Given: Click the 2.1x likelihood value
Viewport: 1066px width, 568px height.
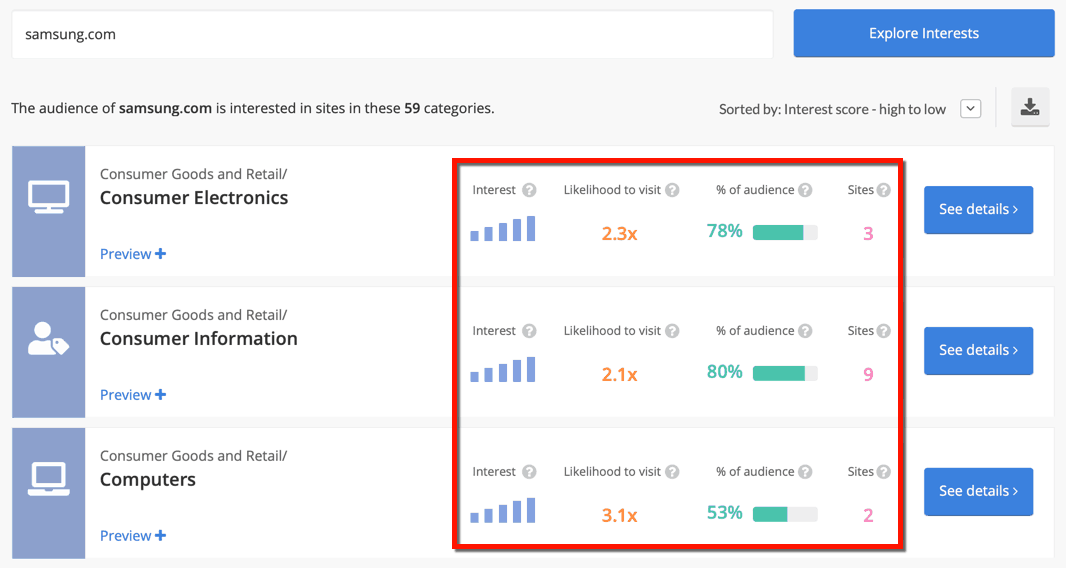Looking at the screenshot, I should 619,375.
